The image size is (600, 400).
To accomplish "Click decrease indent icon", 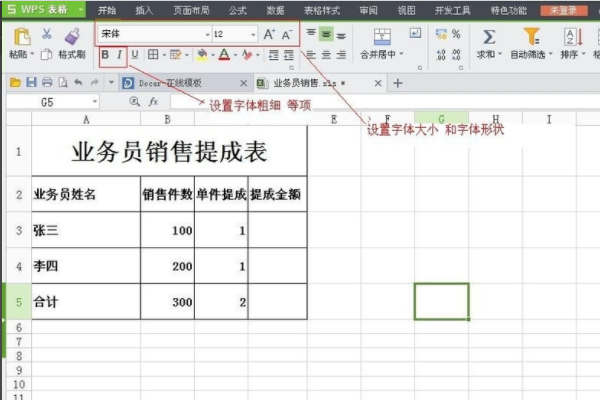I will click(273, 55).
